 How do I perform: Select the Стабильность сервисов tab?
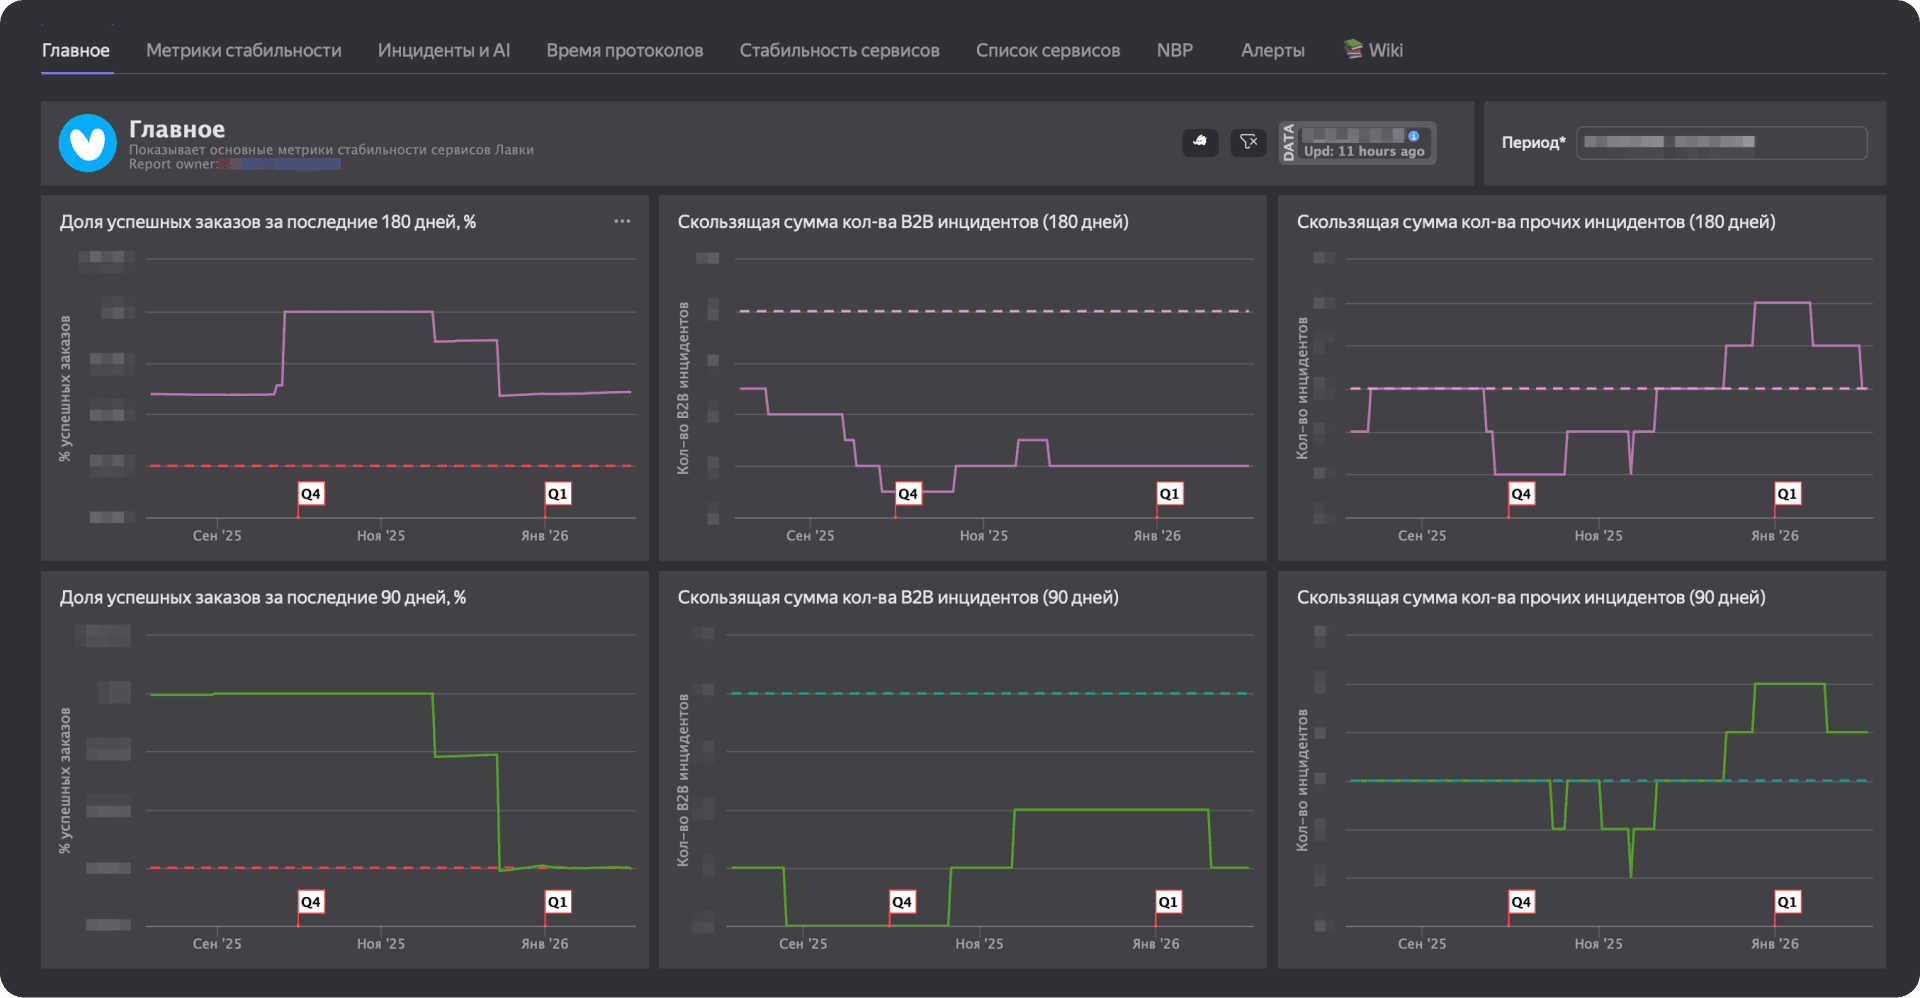(x=839, y=50)
